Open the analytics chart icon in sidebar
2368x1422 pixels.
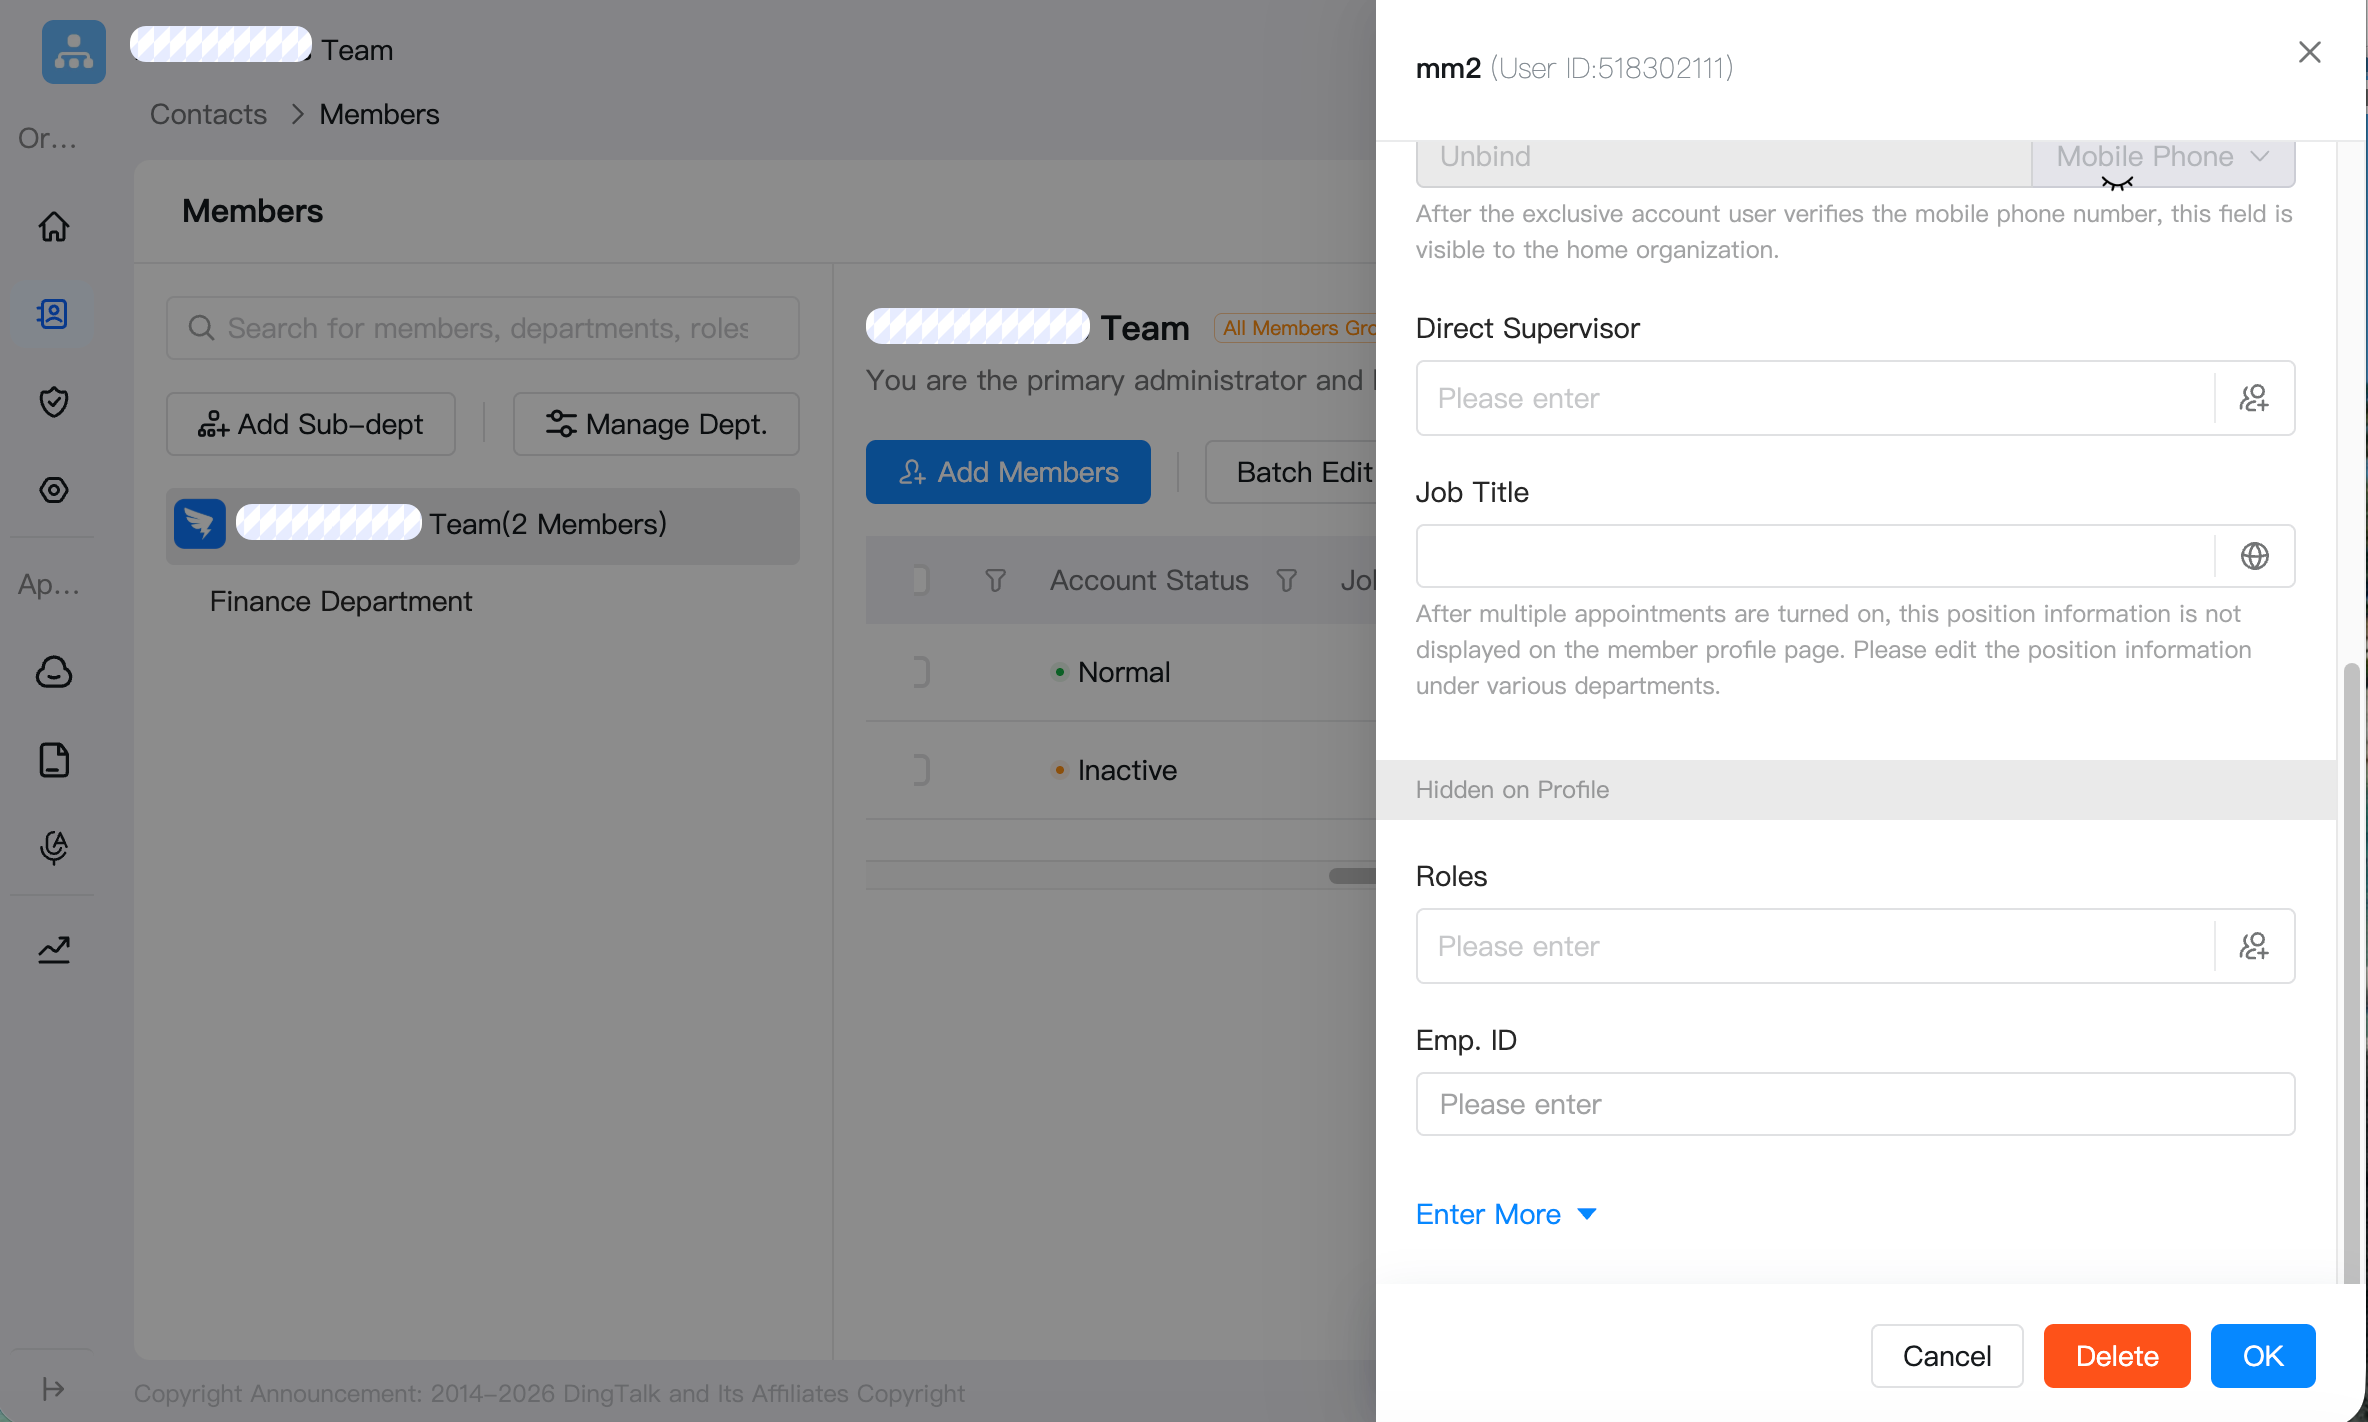coord(54,948)
